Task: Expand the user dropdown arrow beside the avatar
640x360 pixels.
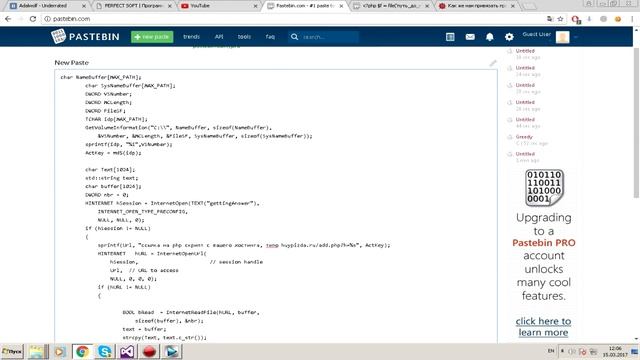Action: click(x=576, y=37)
